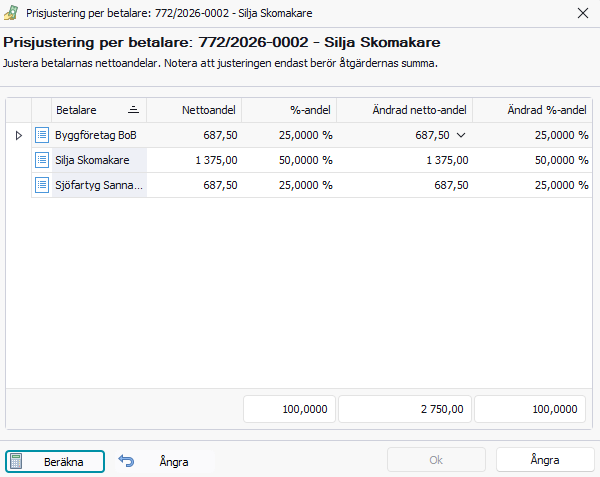Click the sort indicator in Betalare header
Screen dimensions: 600x477
tap(133, 110)
